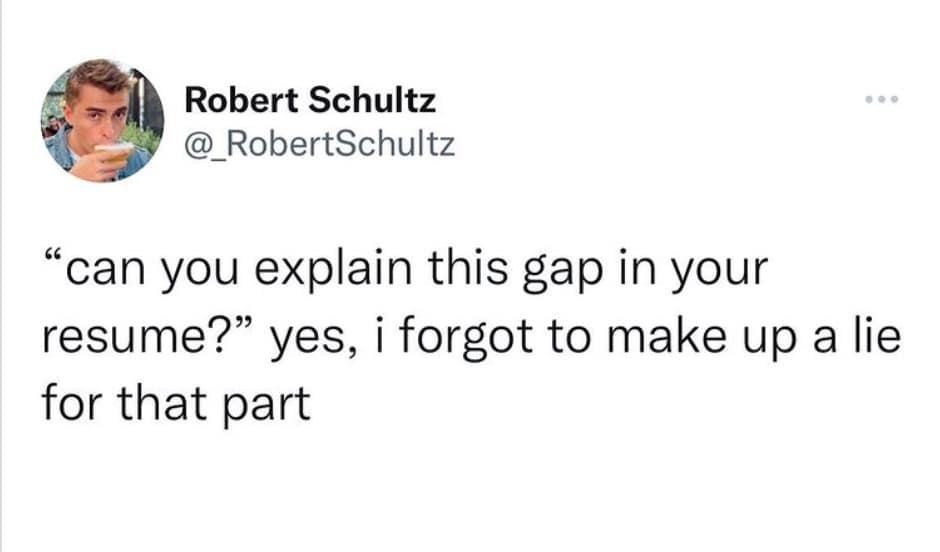Click Robert Schultz's profile picture
Viewport: 940px width, 552px height.
pyautogui.click(x=102, y=120)
